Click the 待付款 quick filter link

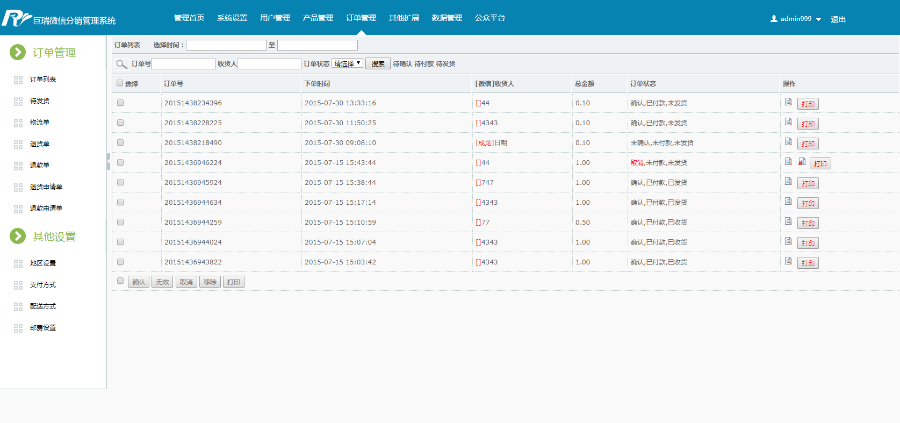(424, 64)
